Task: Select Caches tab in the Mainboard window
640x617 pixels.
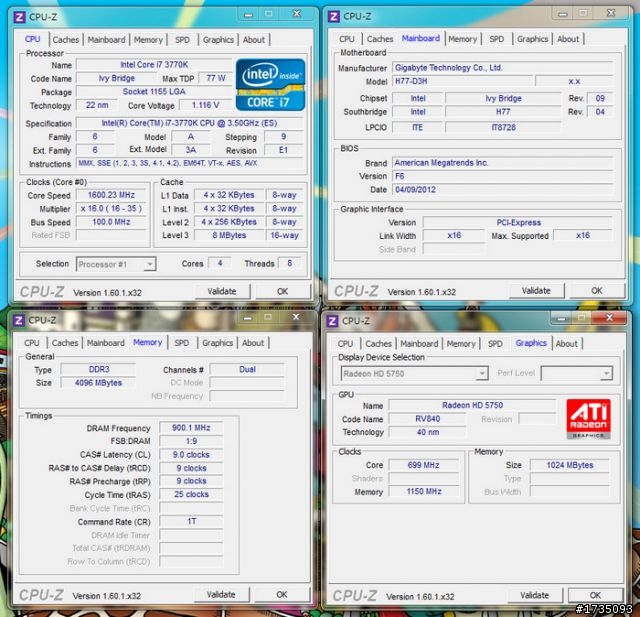Action: [x=380, y=39]
